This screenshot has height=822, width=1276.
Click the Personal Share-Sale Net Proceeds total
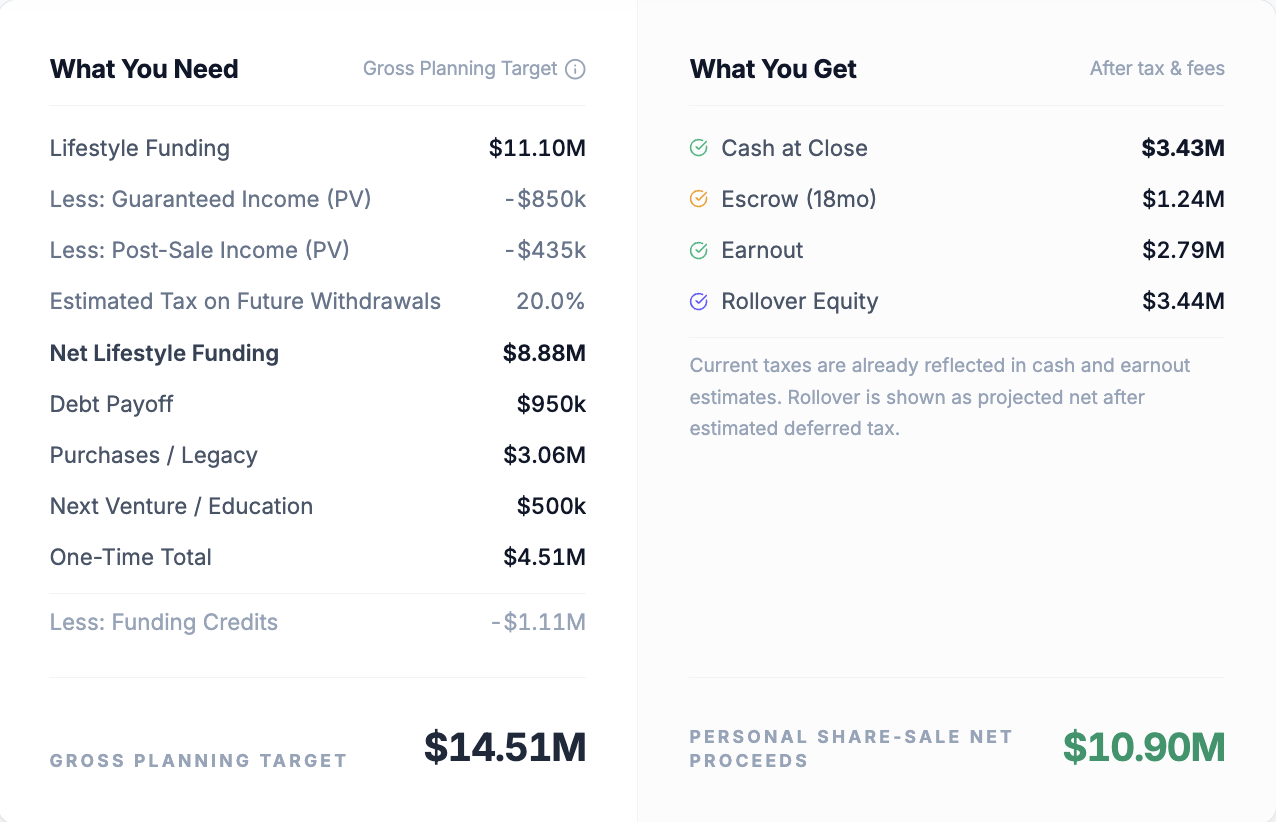click(x=1143, y=747)
